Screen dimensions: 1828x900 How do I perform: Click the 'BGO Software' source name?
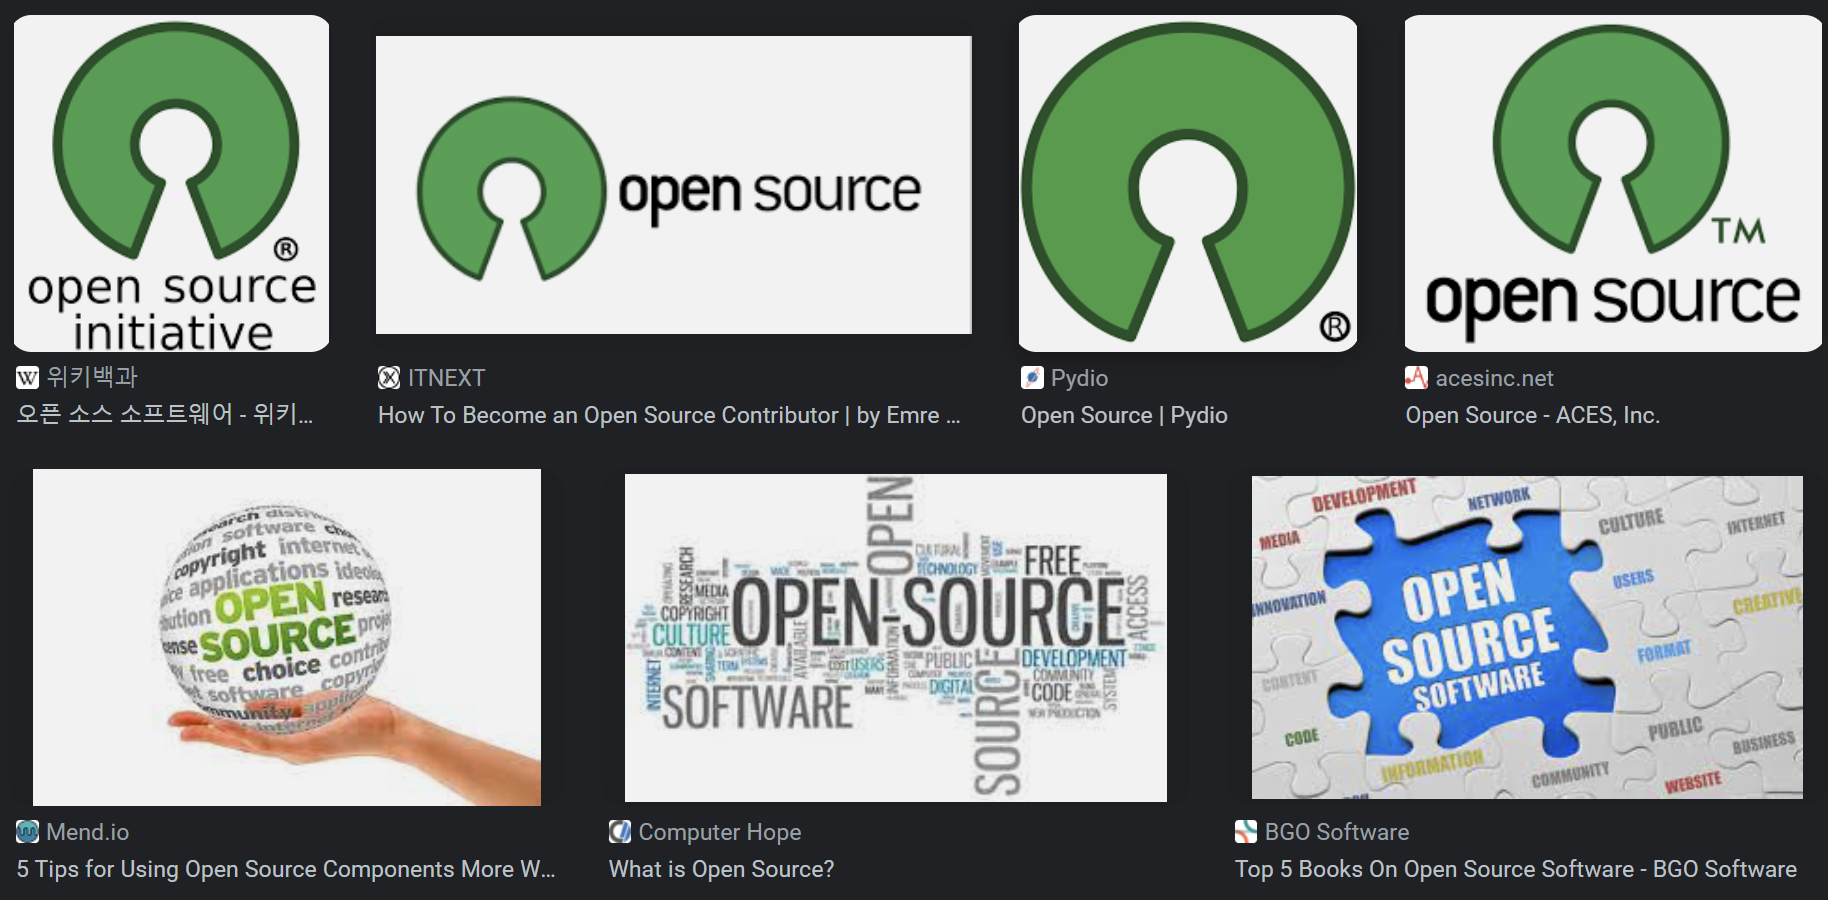[x=1337, y=832]
